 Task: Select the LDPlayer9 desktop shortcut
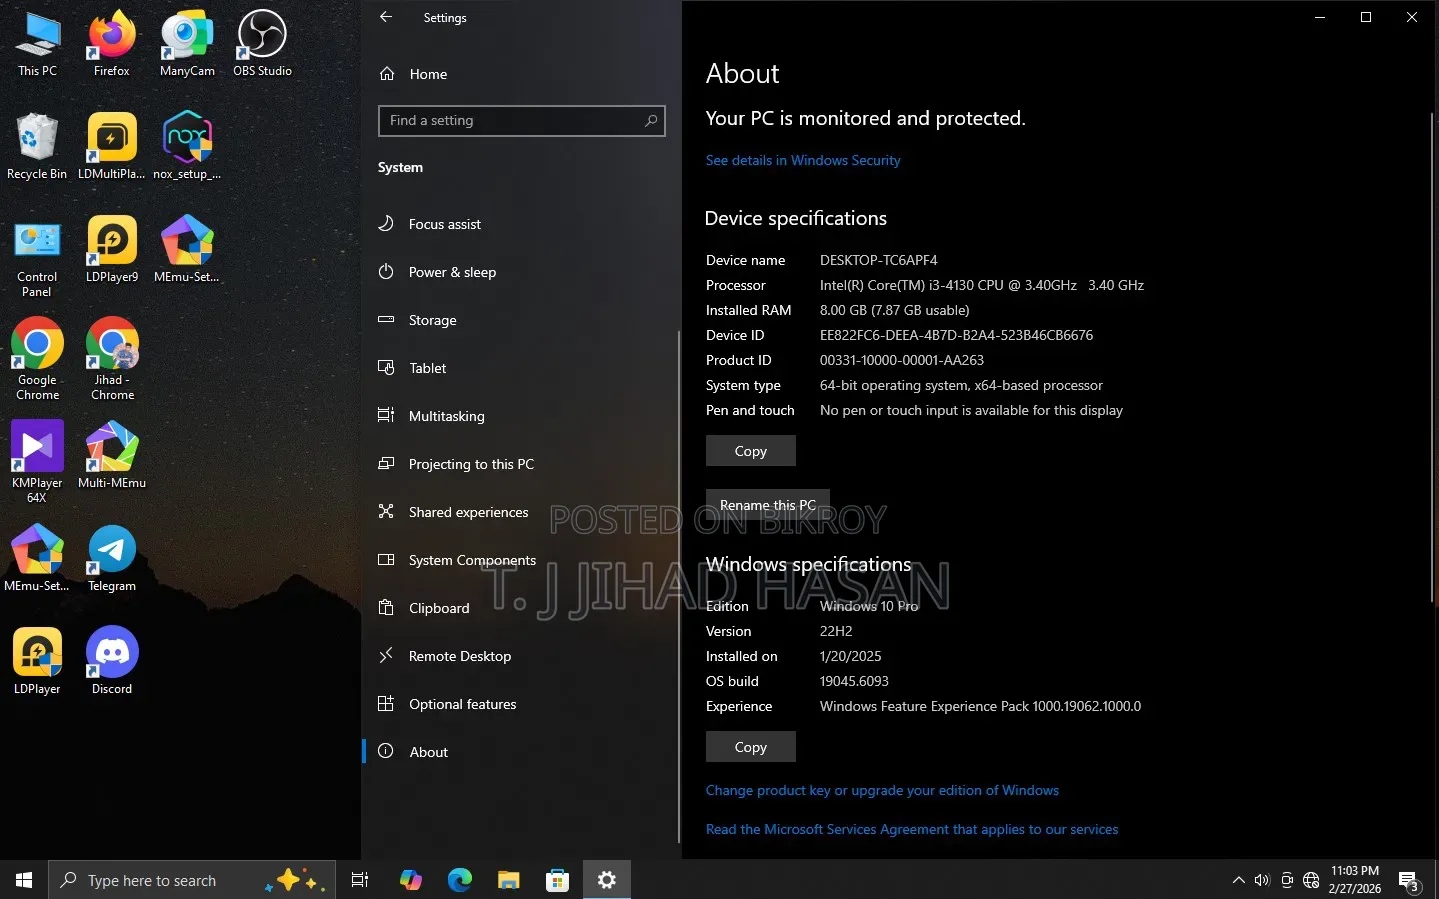(112, 250)
